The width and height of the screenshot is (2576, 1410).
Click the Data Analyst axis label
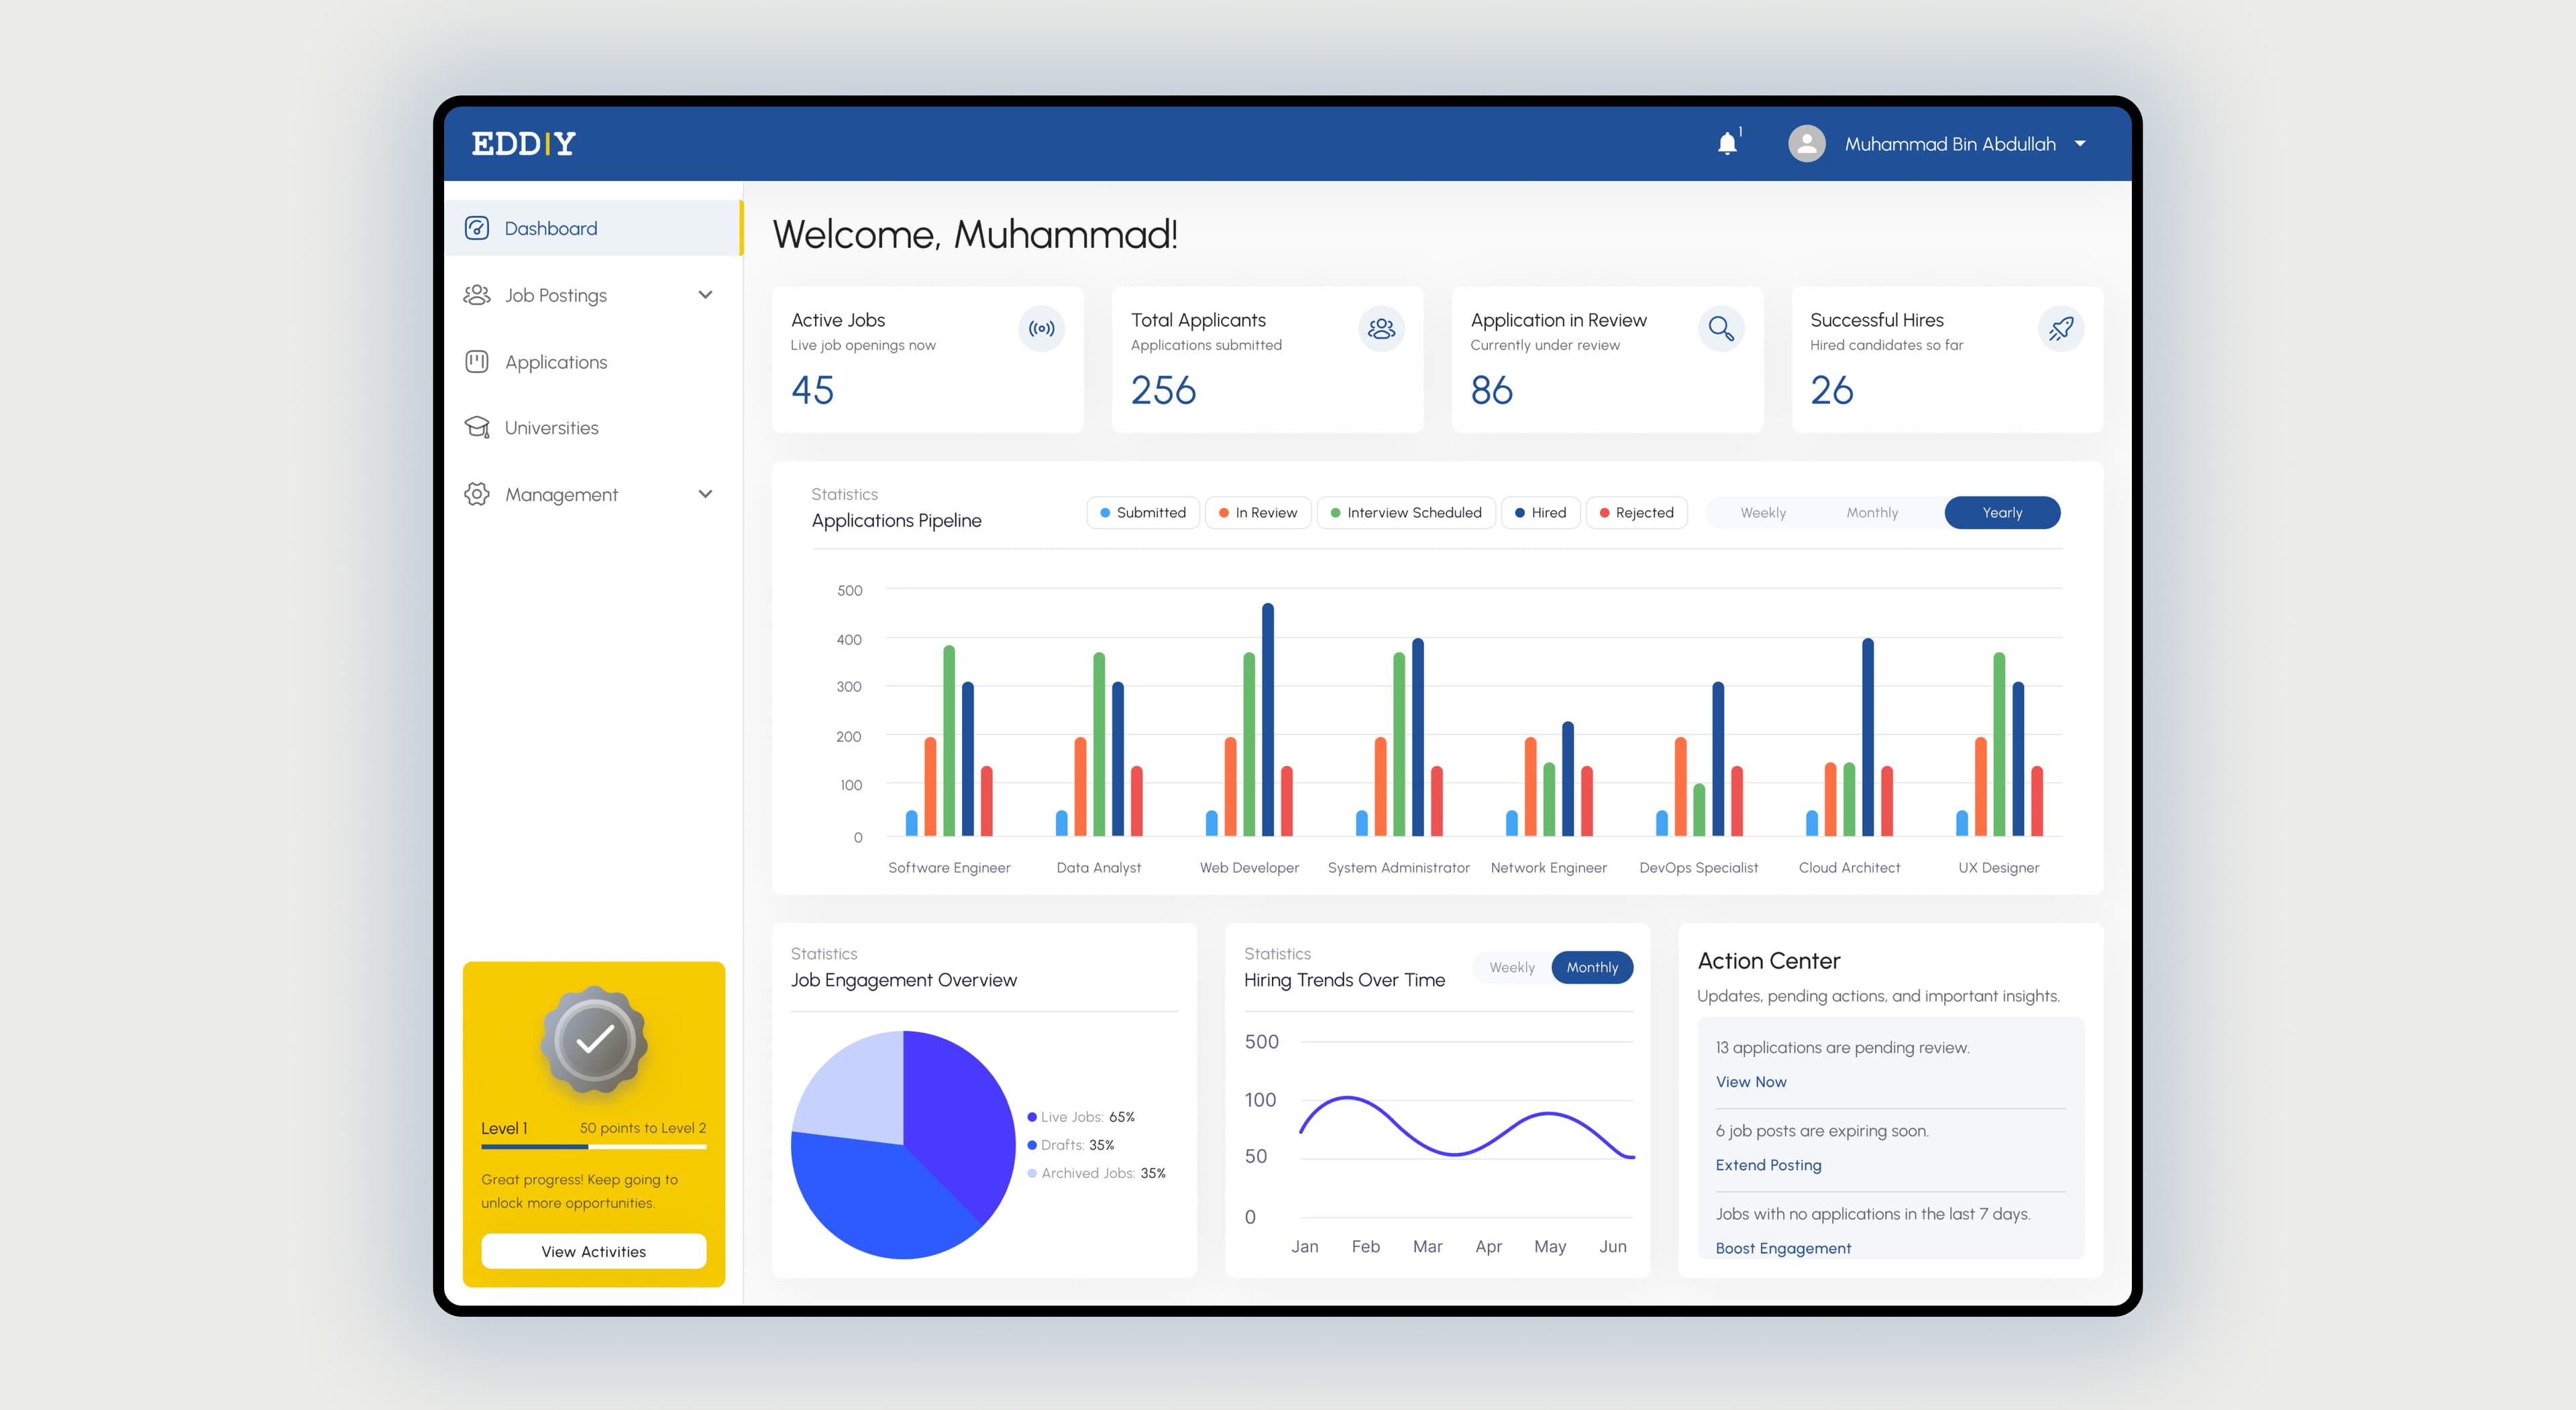pyautogui.click(x=1098, y=867)
